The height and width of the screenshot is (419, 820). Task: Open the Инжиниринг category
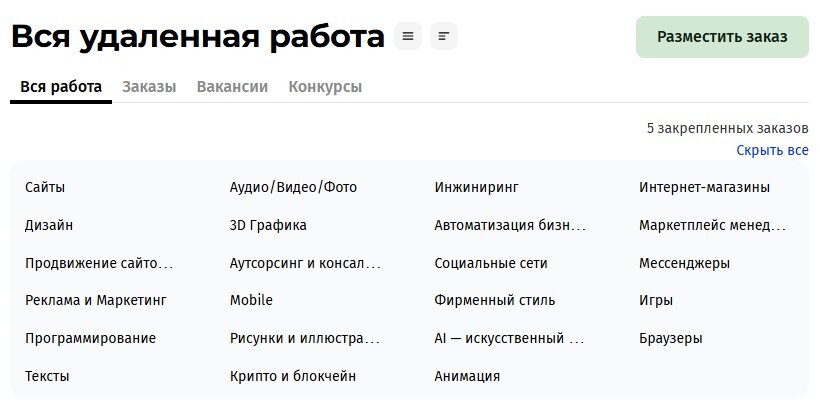tap(476, 187)
